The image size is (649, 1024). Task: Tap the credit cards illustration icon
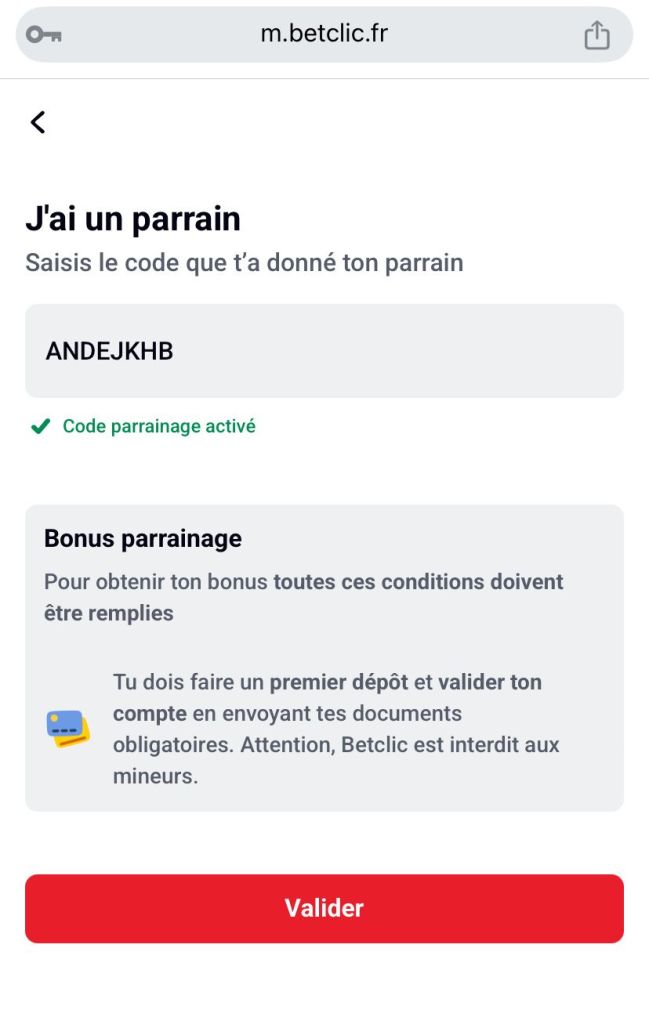coord(68,729)
